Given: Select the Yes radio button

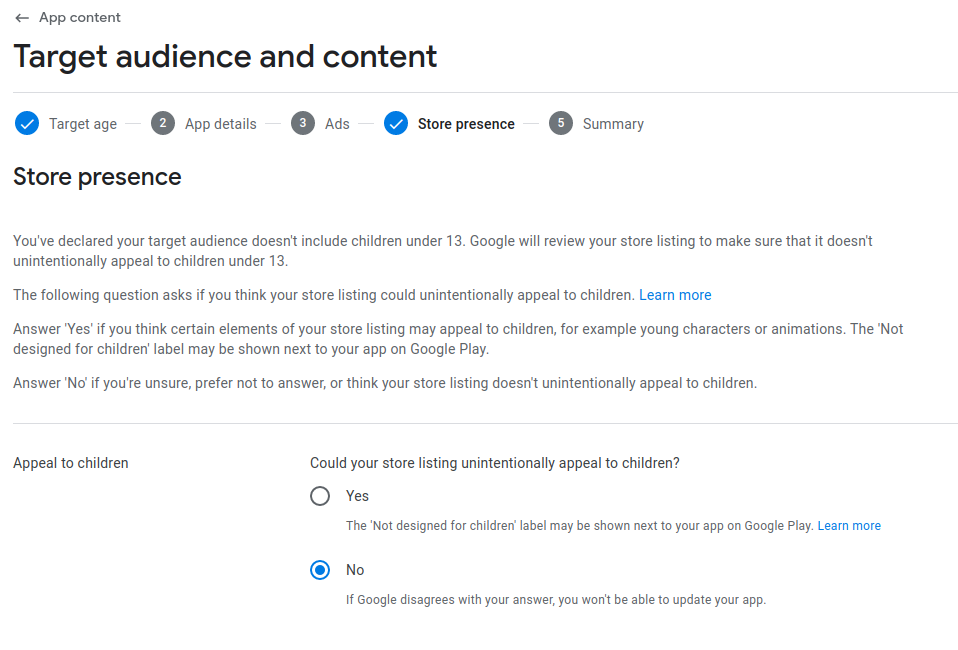Looking at the screenshot, I should click(x=320, y=495).
